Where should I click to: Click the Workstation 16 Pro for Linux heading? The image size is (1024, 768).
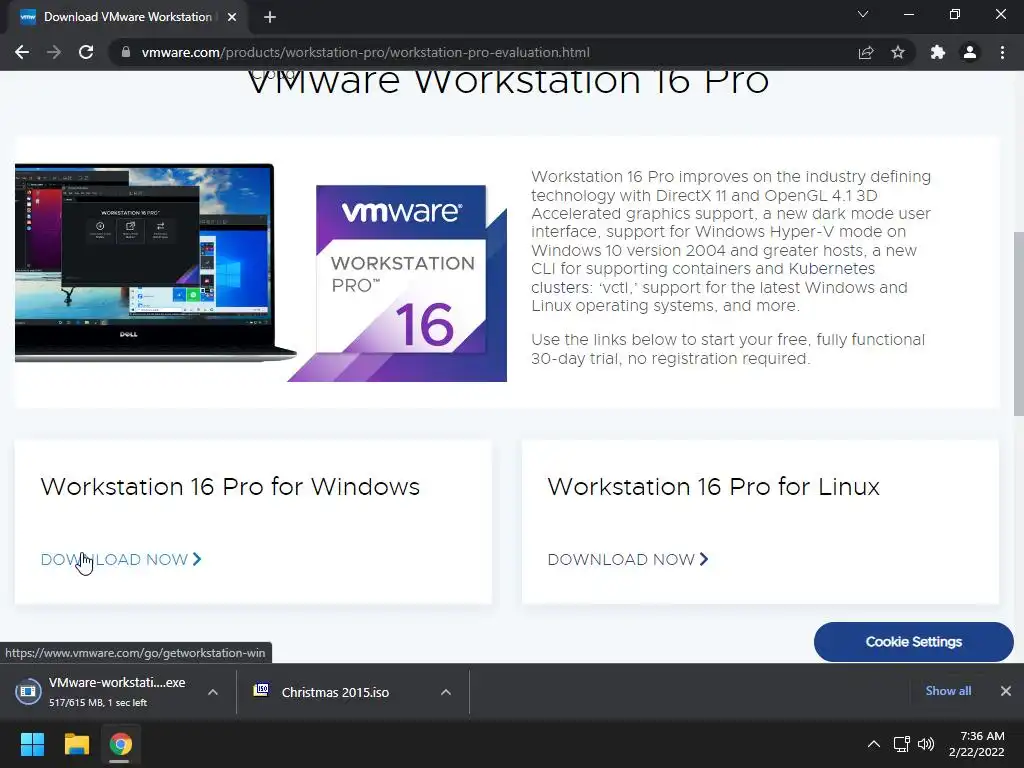(x=713, y=487)
